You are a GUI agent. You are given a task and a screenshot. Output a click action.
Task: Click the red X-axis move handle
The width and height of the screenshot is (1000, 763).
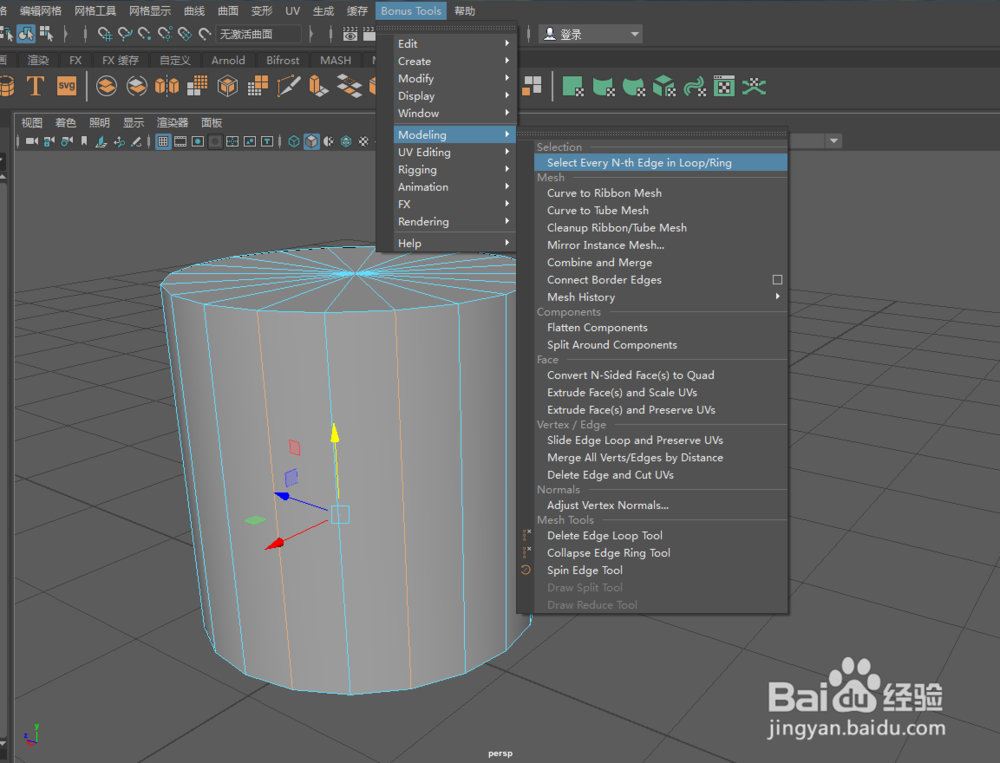coord(275,544)
